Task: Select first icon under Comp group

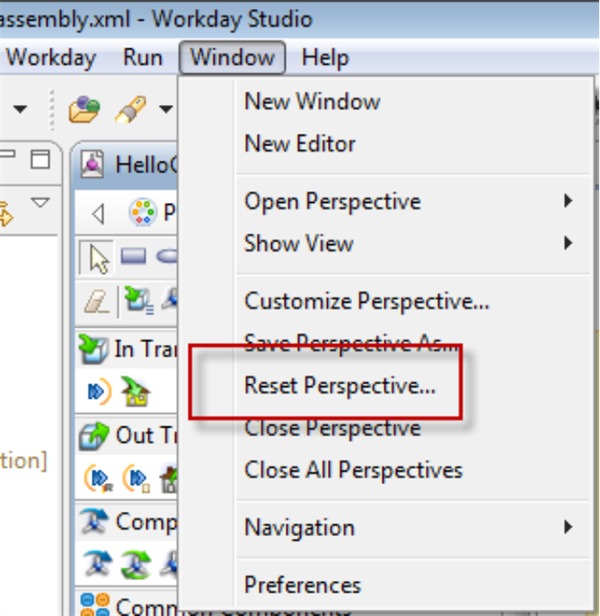Action: tap(97, 564)
